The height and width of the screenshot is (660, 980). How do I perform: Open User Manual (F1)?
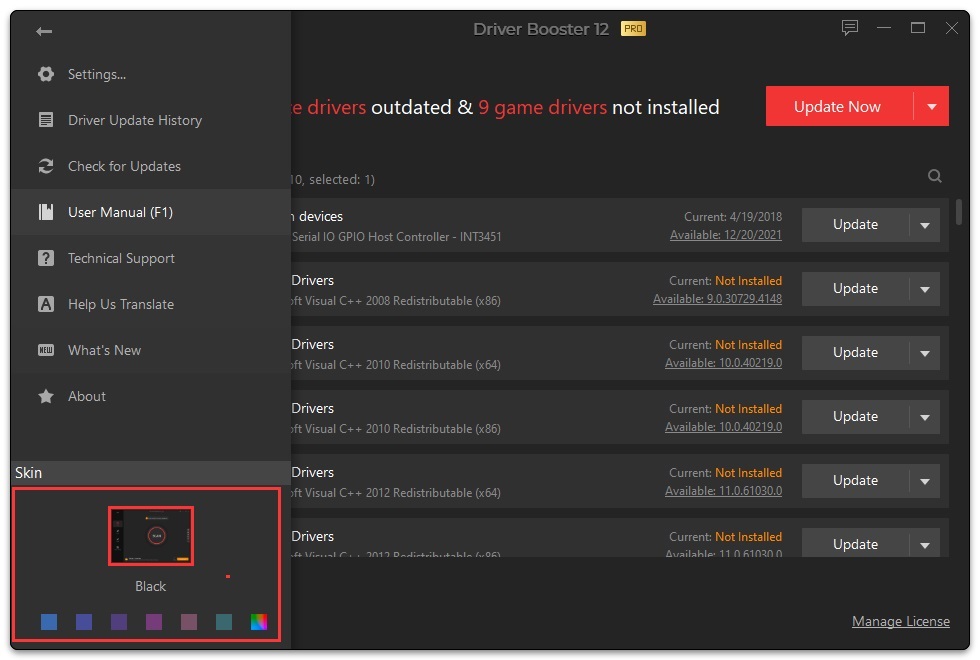pyautogui.click(x=151, y=212)
